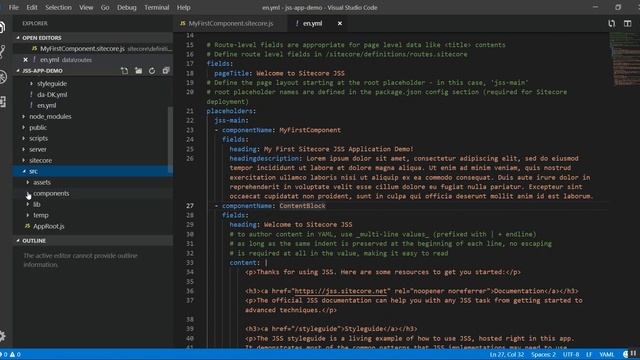Click UTF-8 encoding in status bar
Viewport: 640px width, 360px height.
571,354
